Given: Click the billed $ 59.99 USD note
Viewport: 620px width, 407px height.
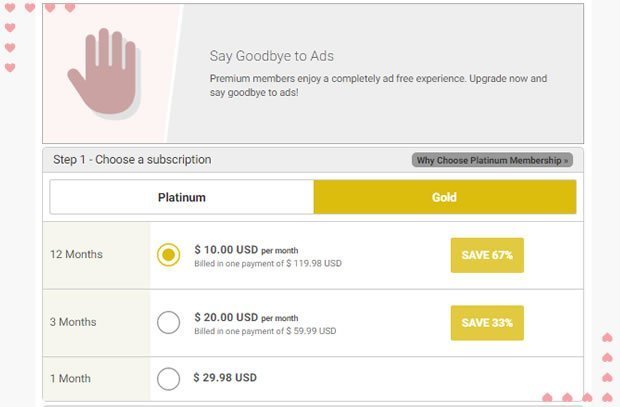Looking at the screenshot, I should point(265,331).
